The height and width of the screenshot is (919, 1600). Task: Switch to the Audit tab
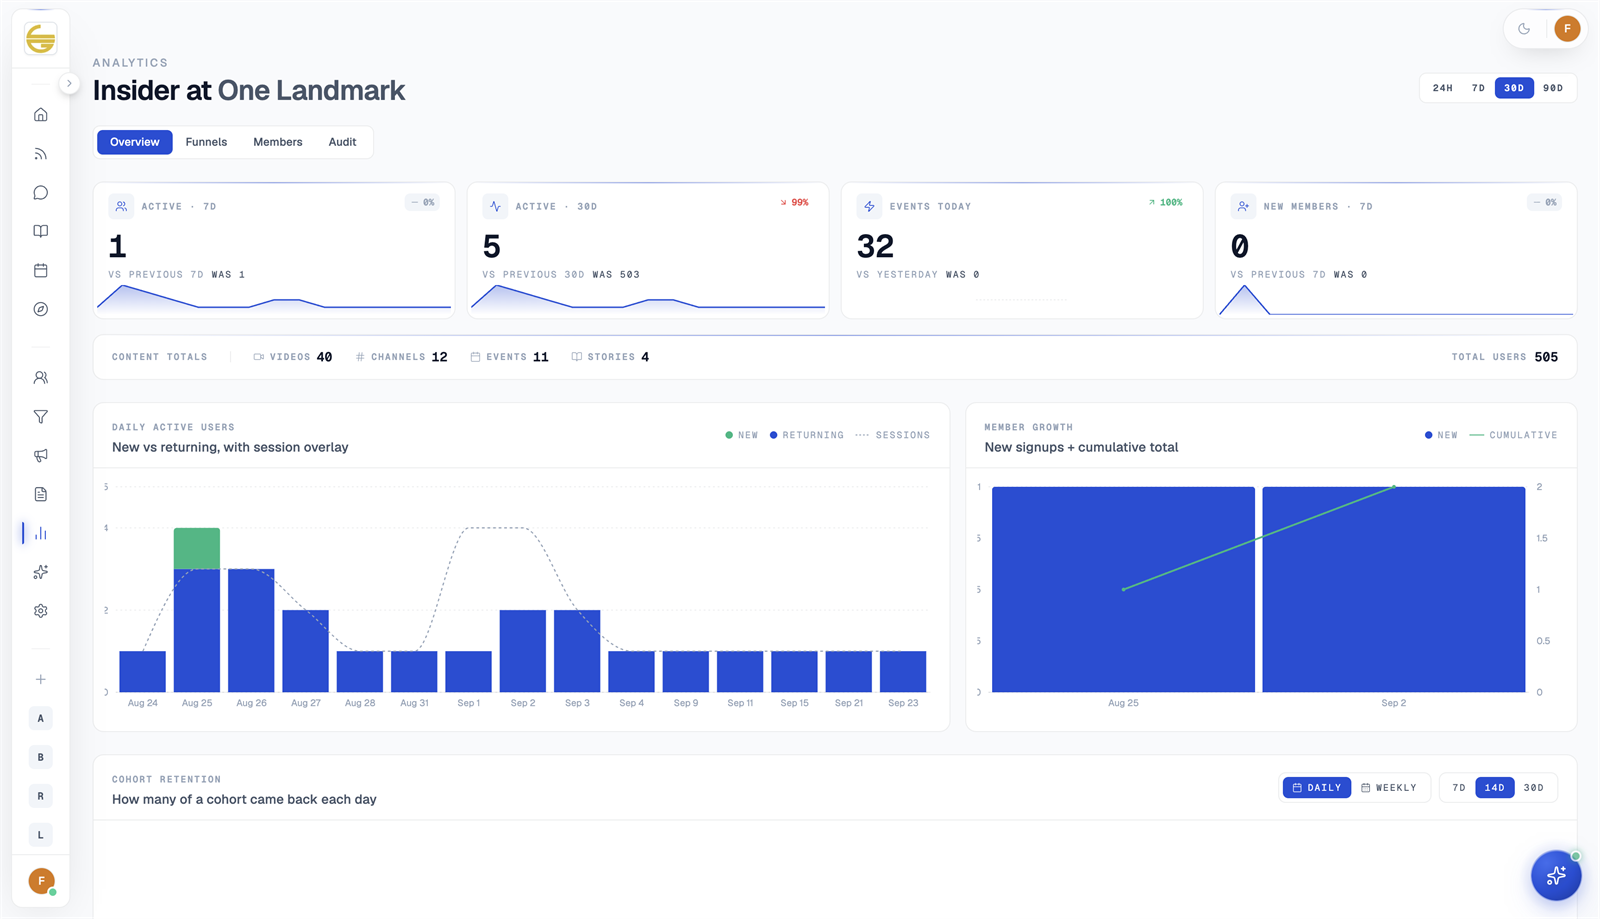pos(342,142)
